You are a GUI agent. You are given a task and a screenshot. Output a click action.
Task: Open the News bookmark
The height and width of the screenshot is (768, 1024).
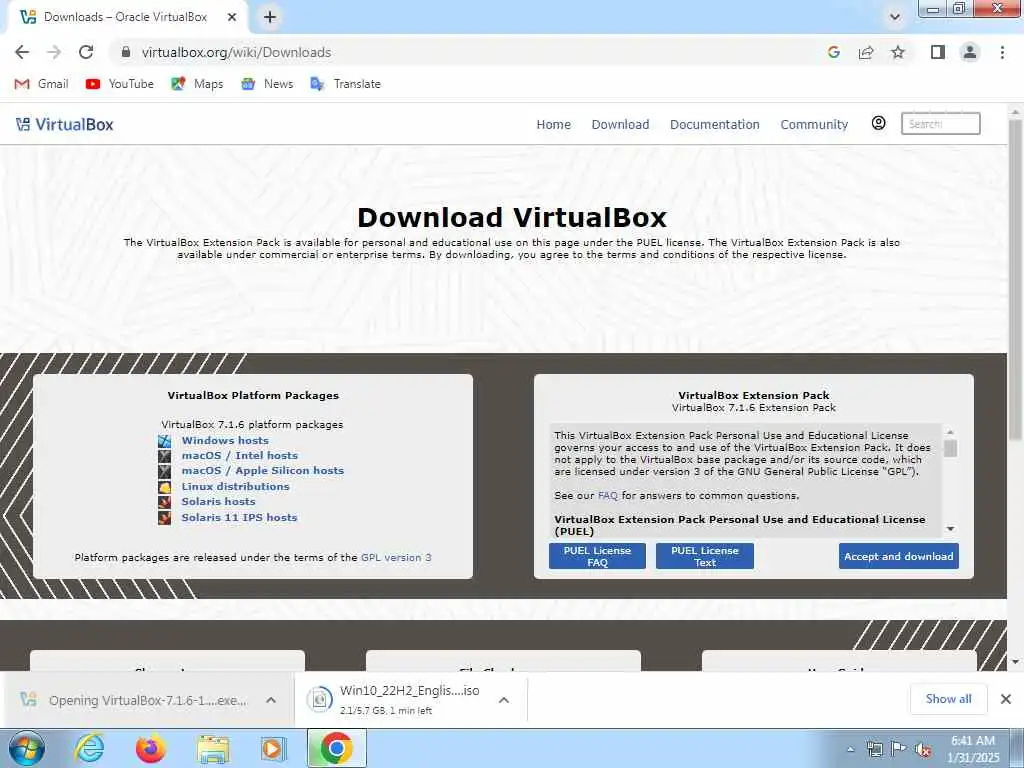(267, 84)
